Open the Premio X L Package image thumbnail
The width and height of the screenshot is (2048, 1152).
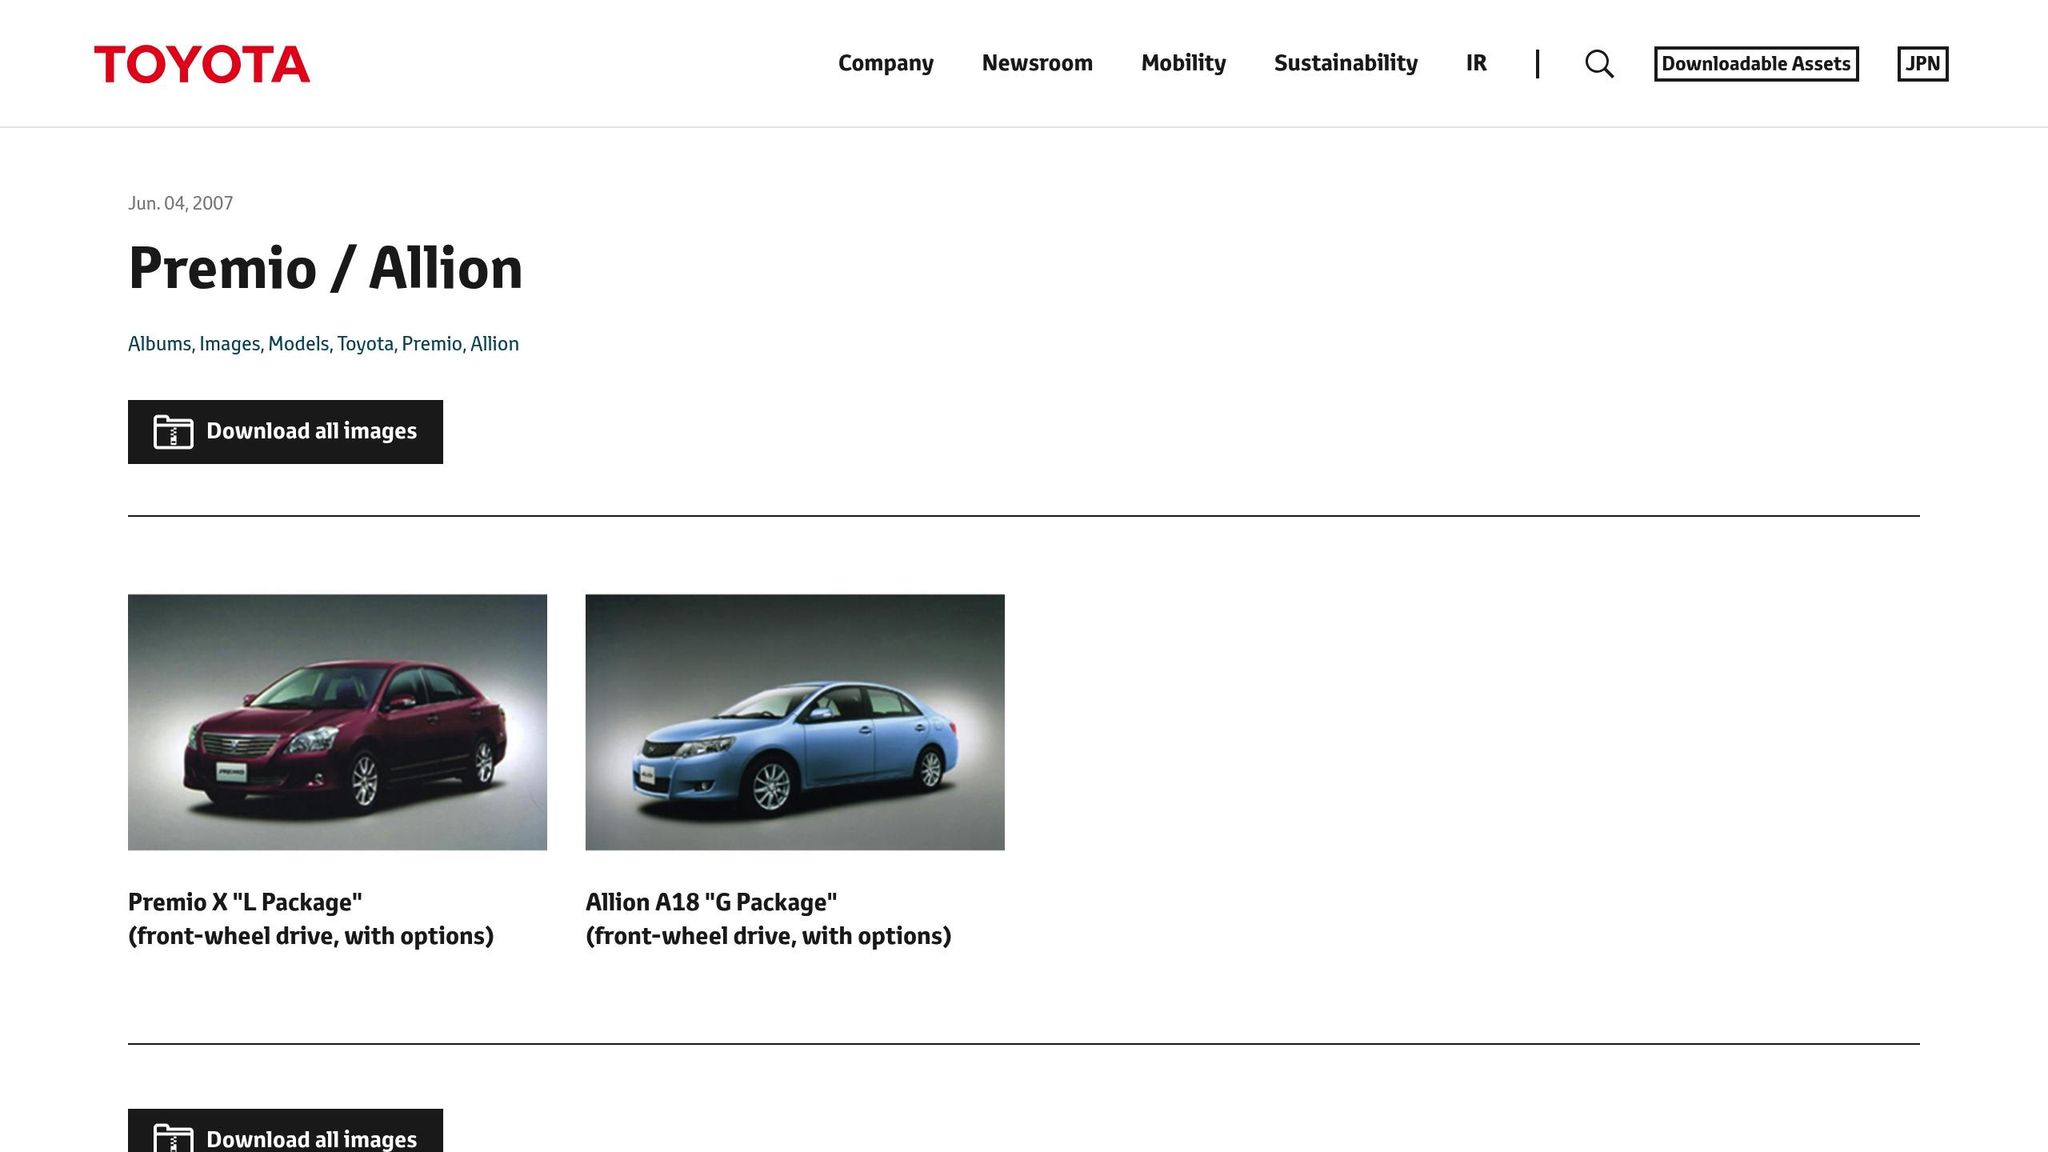pyautogui.click(x=337, y=722)
